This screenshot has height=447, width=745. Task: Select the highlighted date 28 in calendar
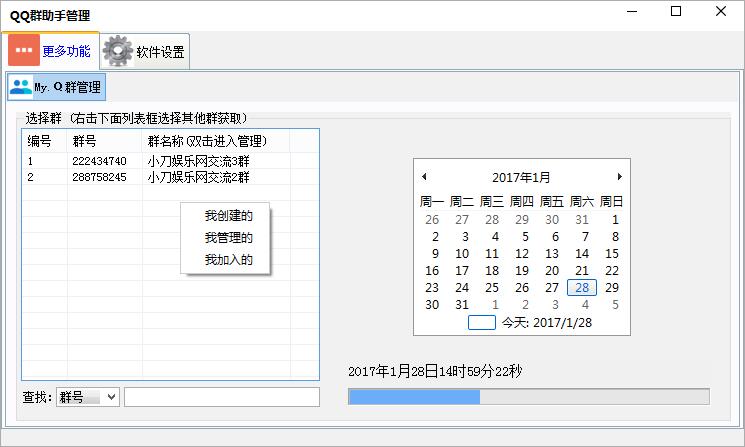coord(582,287)
